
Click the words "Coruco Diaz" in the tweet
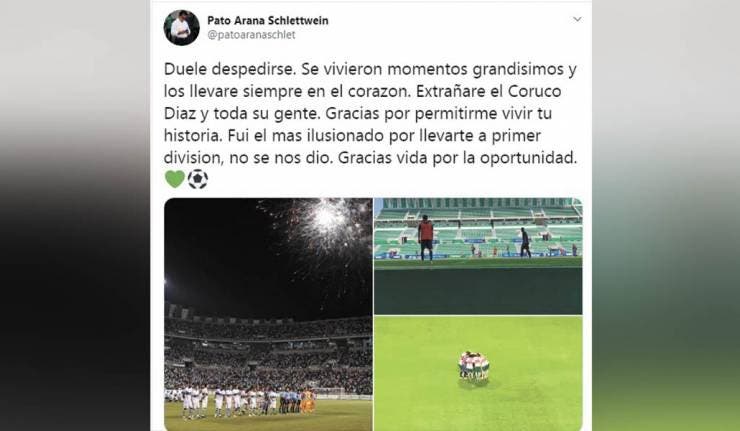[x=362, y=102]
